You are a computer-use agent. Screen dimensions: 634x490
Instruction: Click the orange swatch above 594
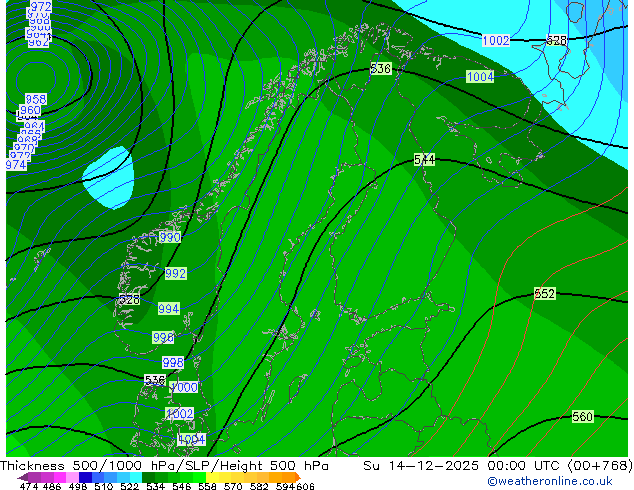coord(288,477)
